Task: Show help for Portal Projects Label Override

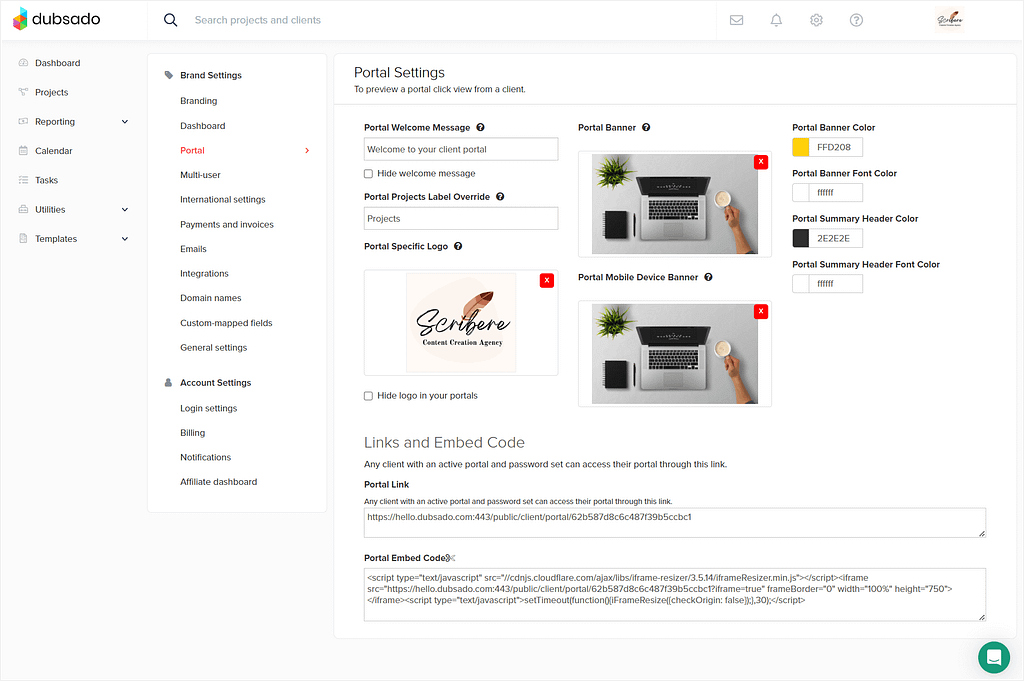Action: [500, 197]
